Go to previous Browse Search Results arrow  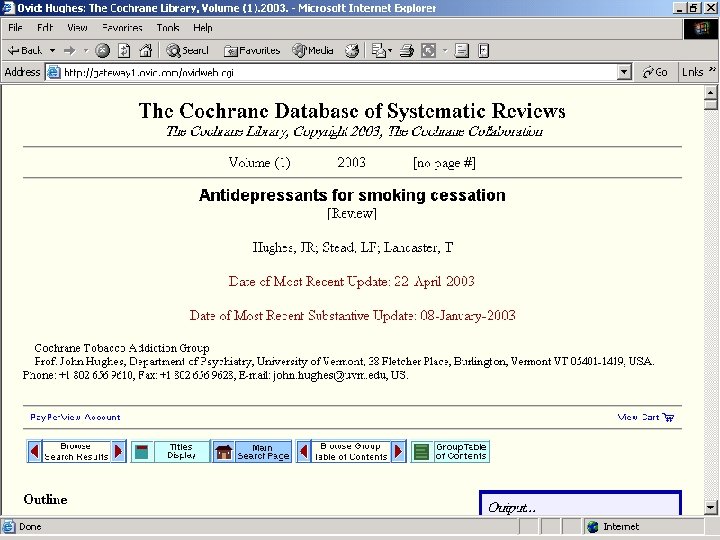[34, 451]
